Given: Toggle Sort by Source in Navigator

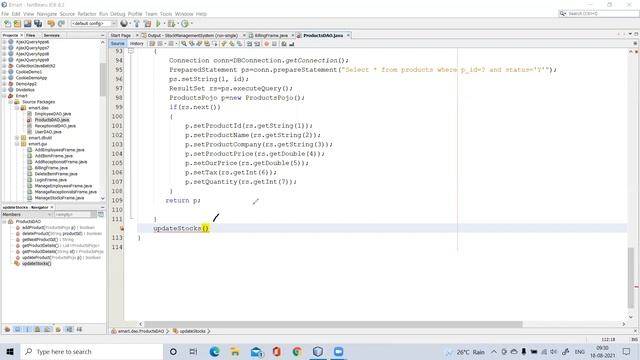Looking at the screenshot, I should (x=79, y=329).
